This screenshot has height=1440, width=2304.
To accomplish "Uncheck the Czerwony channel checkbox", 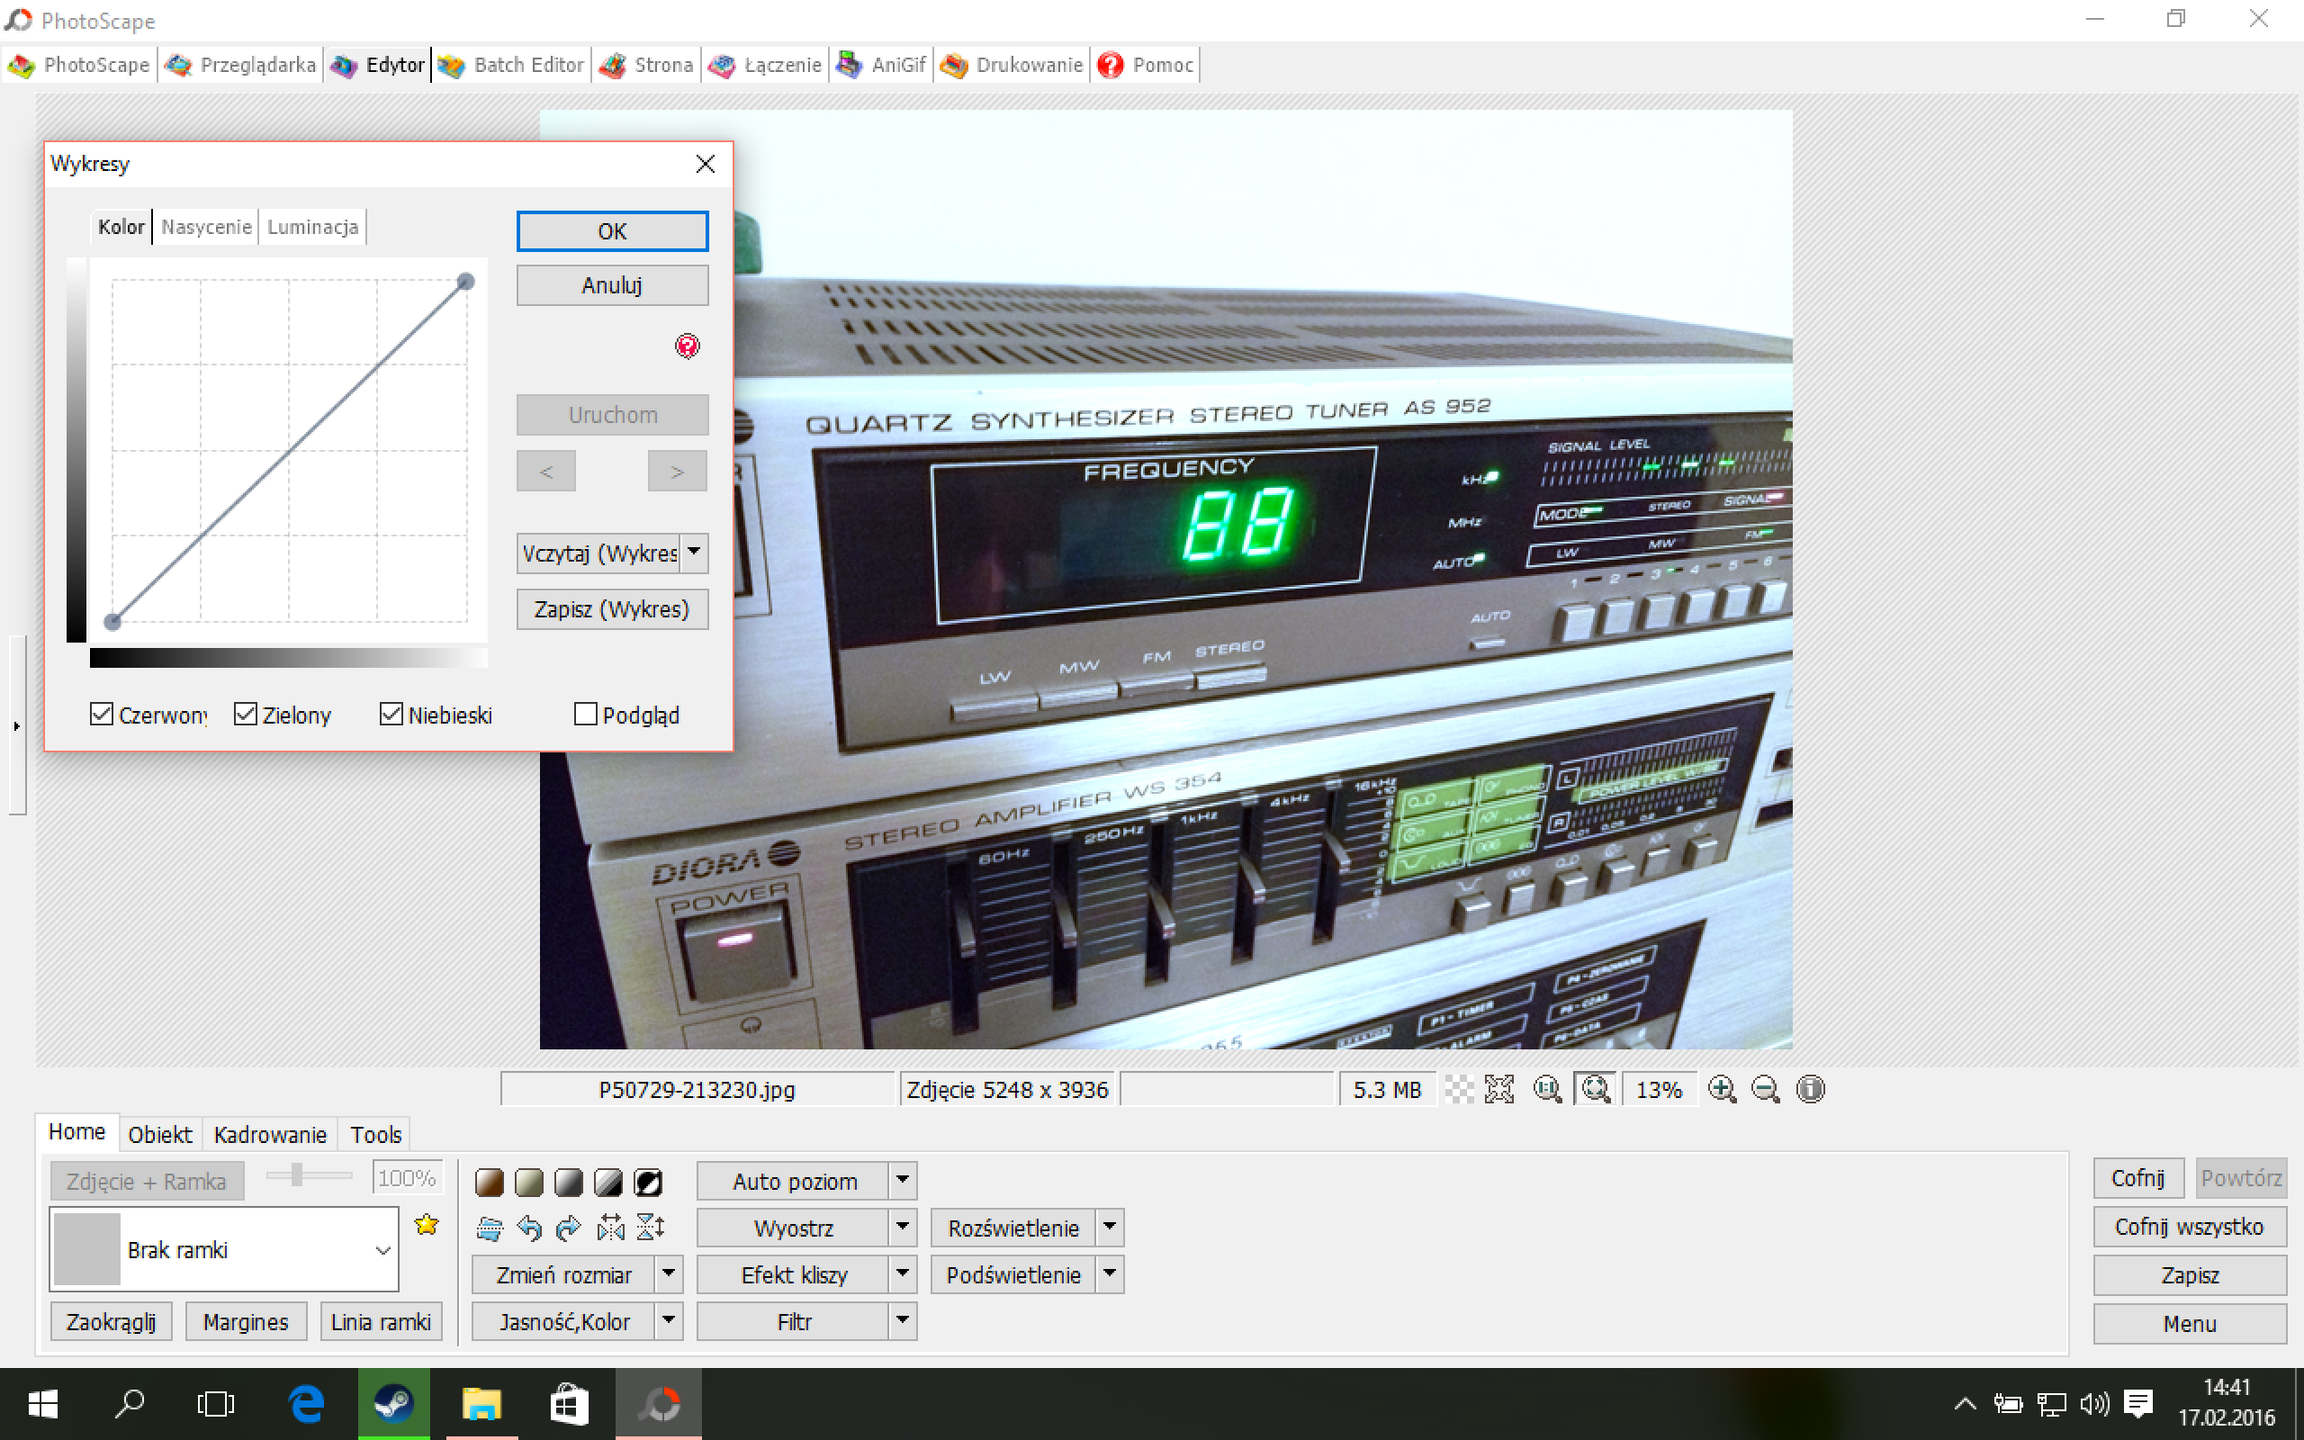I will coord(101,714).
